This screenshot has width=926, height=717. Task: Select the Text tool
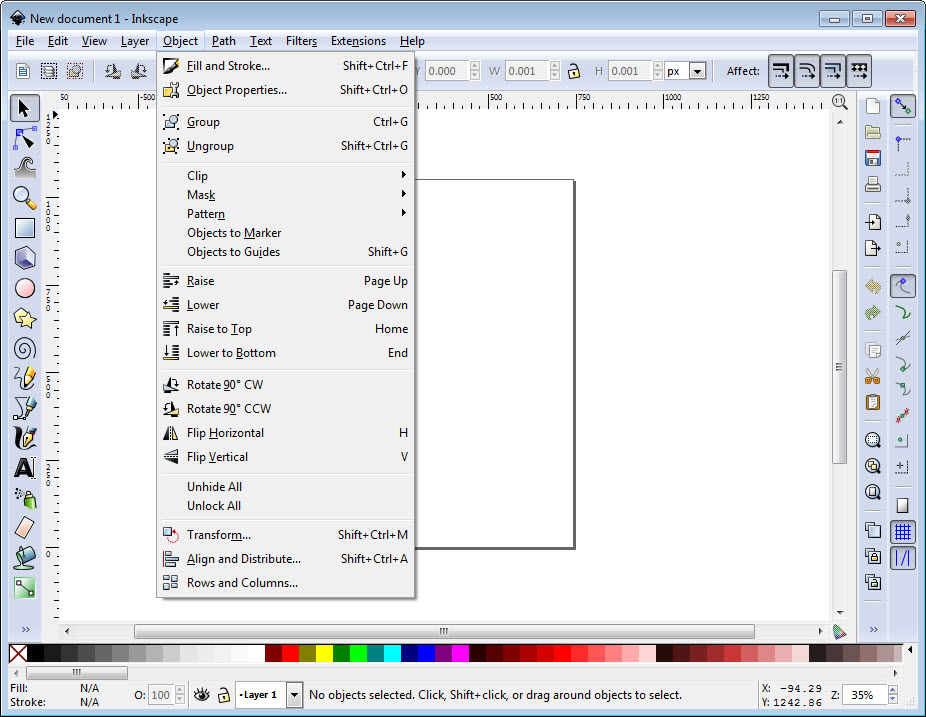point(24,468)
